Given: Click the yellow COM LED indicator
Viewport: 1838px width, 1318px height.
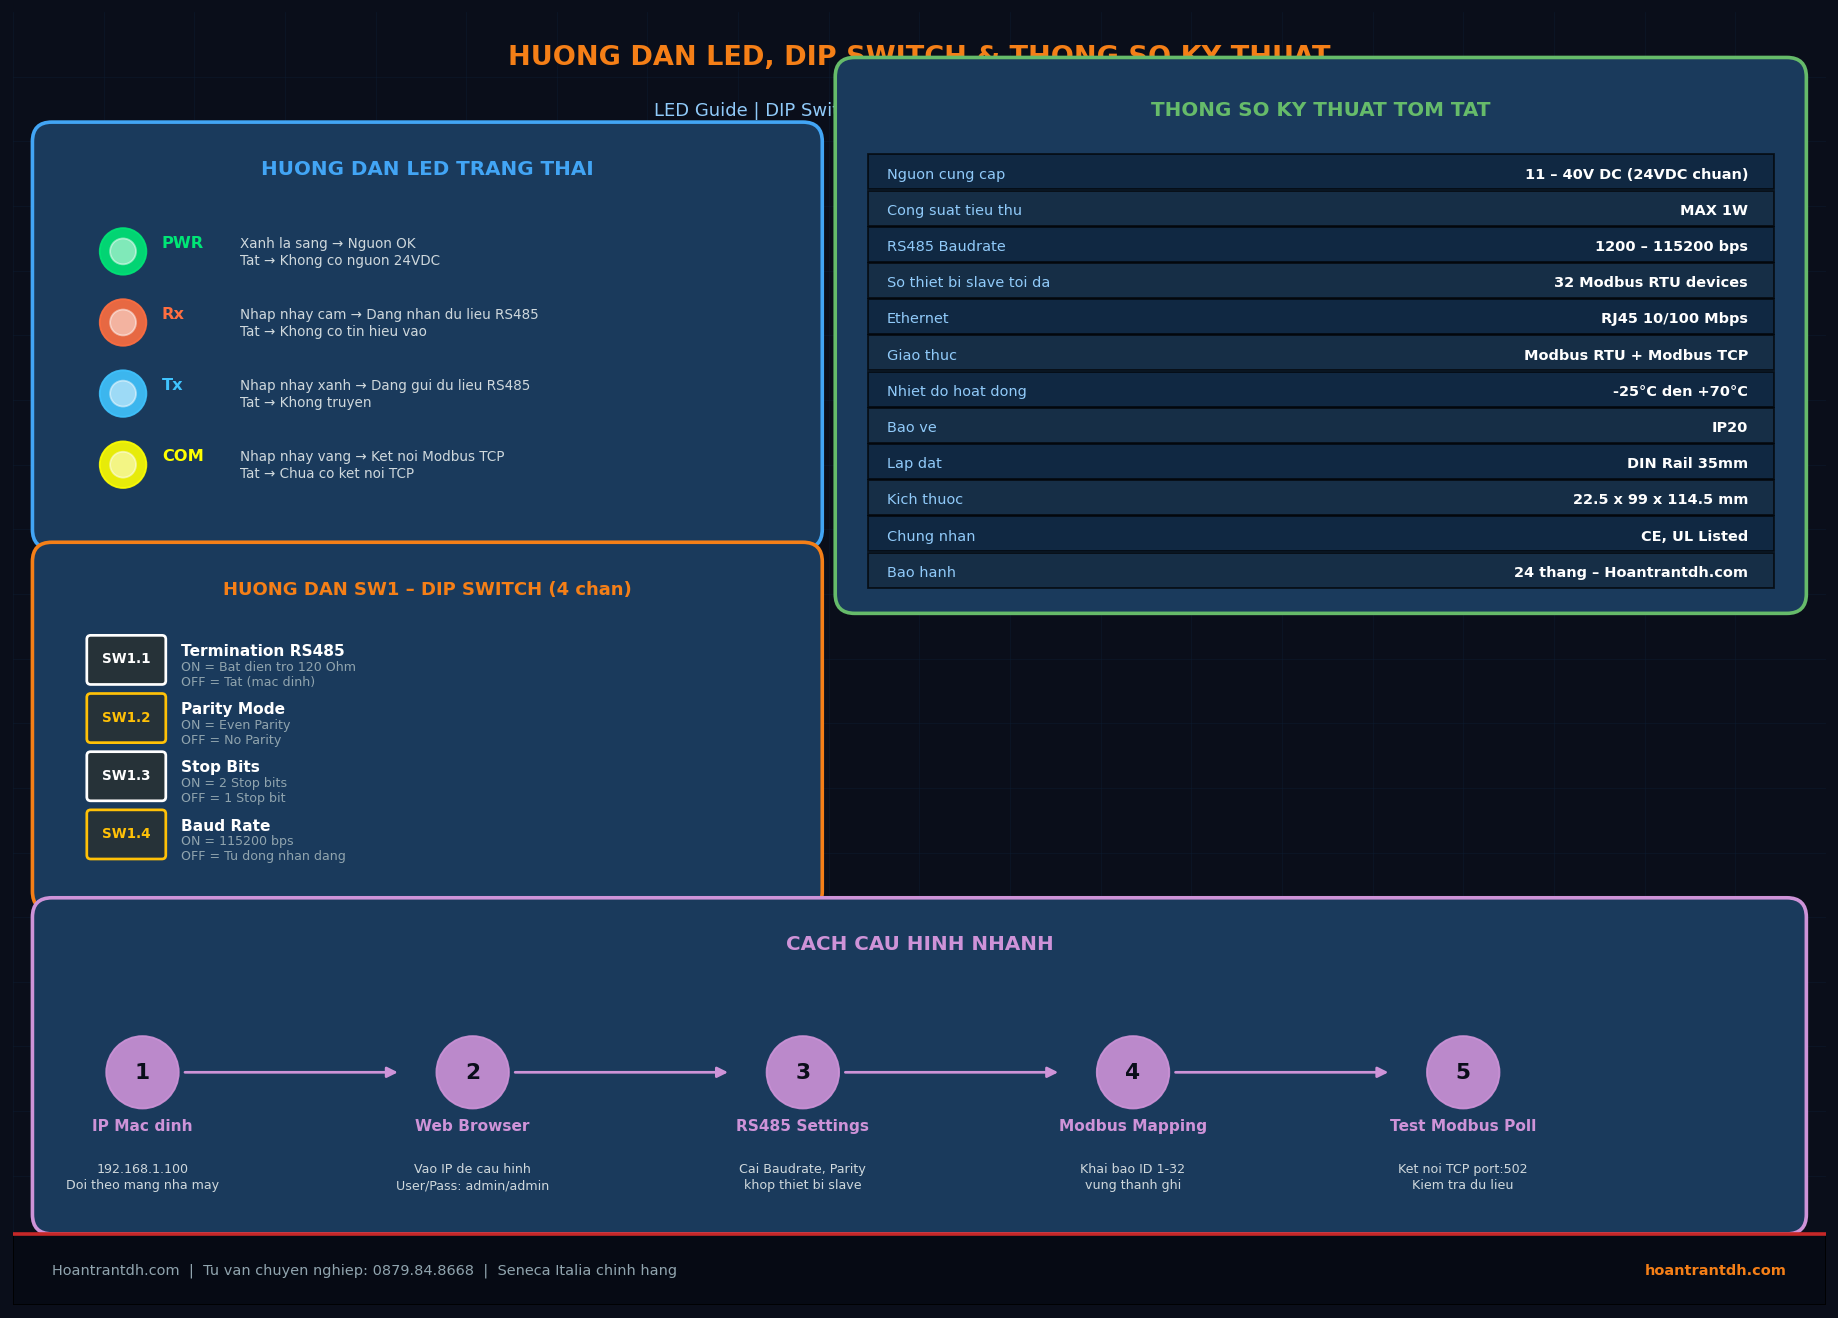Looking at the screenshot, I should click(x=123, y=464).
